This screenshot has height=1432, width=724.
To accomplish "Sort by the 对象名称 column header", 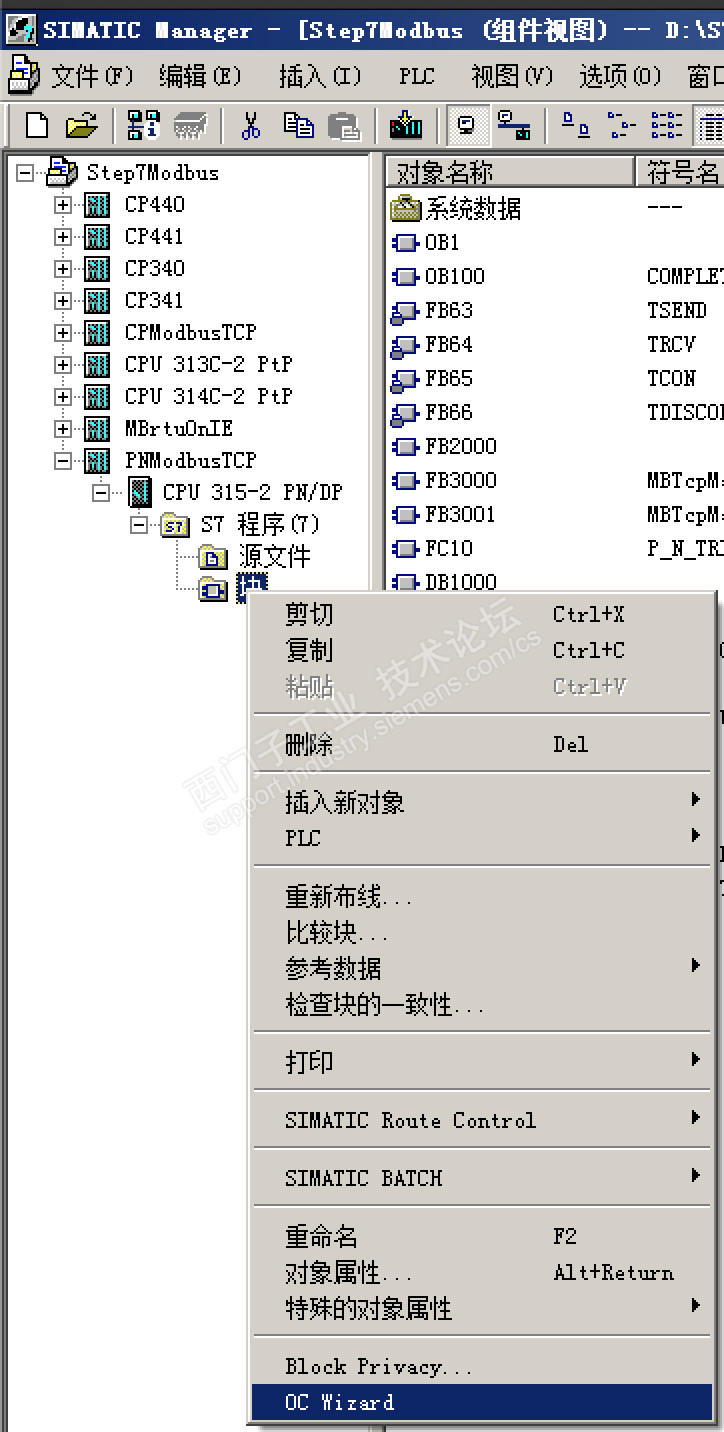I will click(510, 173).
